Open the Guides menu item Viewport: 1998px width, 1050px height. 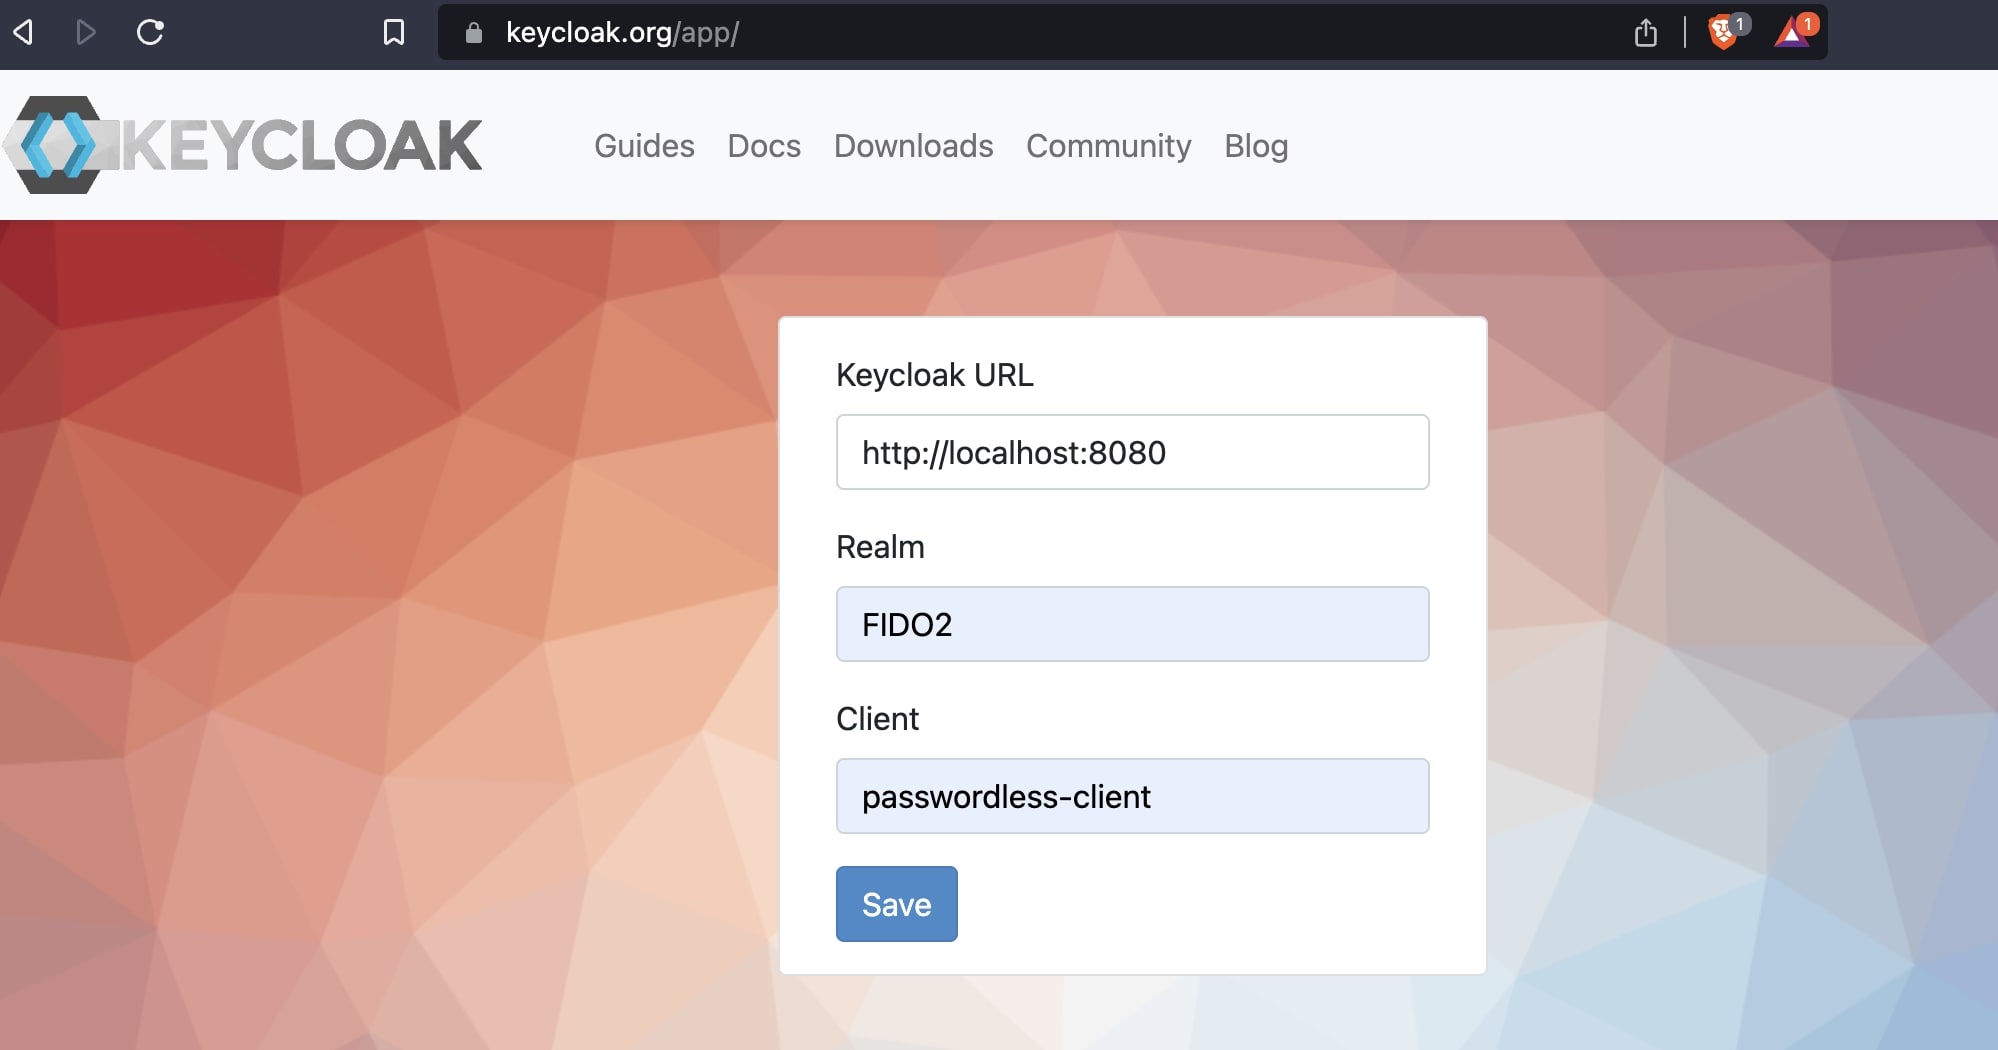[644, 146]
